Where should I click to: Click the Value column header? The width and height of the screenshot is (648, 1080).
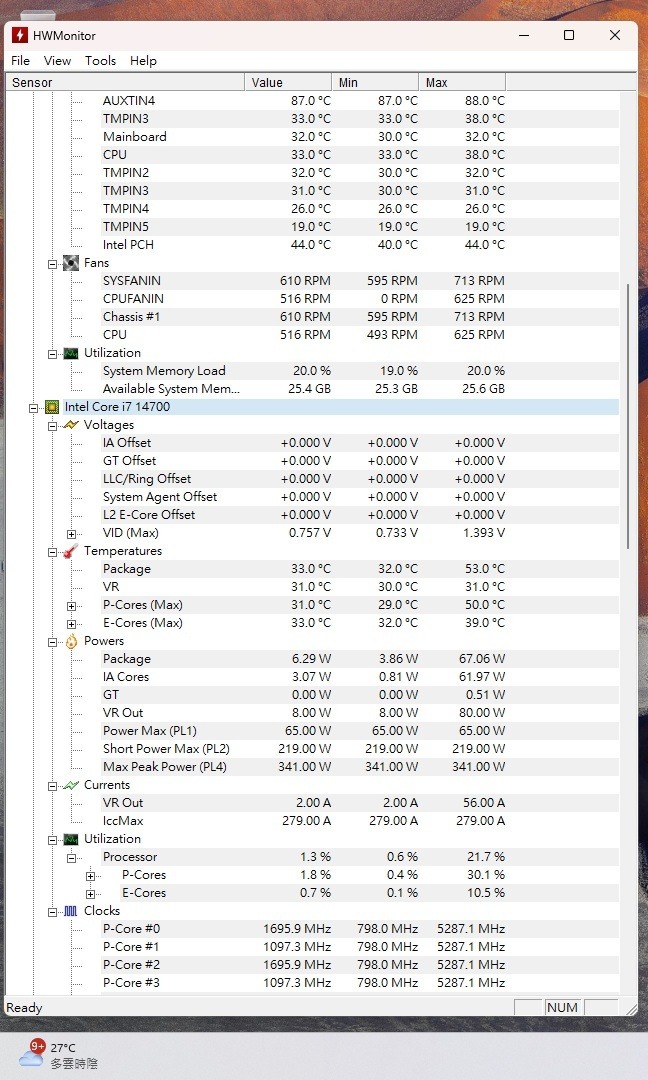[x=289, y=83]
